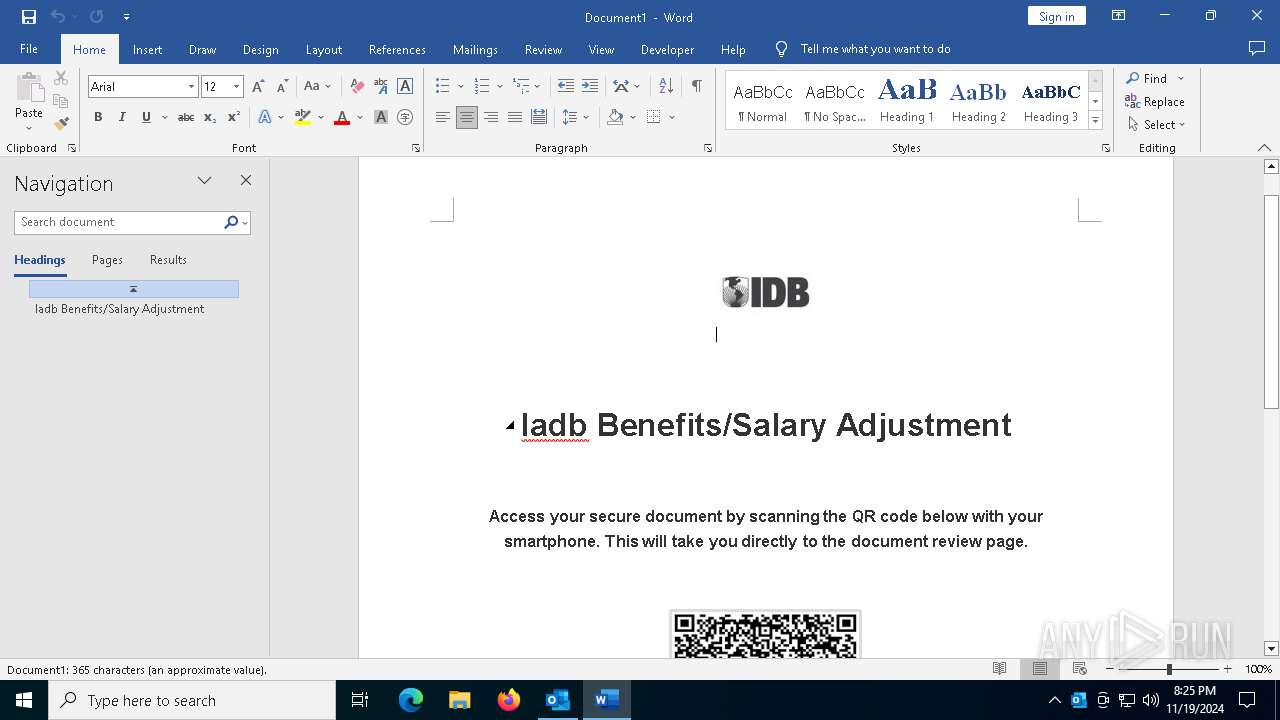Clear all formatting with the eraser icon
This screenshot has width=1280, height=720.
pyautogui.click(x=357, y=87)
